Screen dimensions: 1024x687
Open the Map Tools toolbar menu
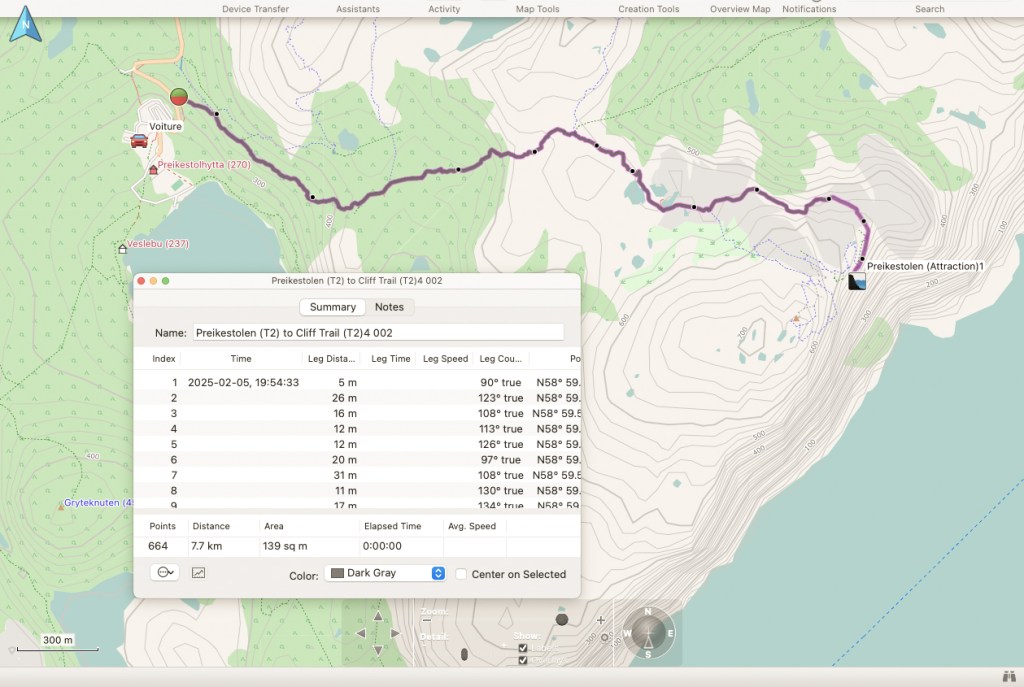coord(537,9)
